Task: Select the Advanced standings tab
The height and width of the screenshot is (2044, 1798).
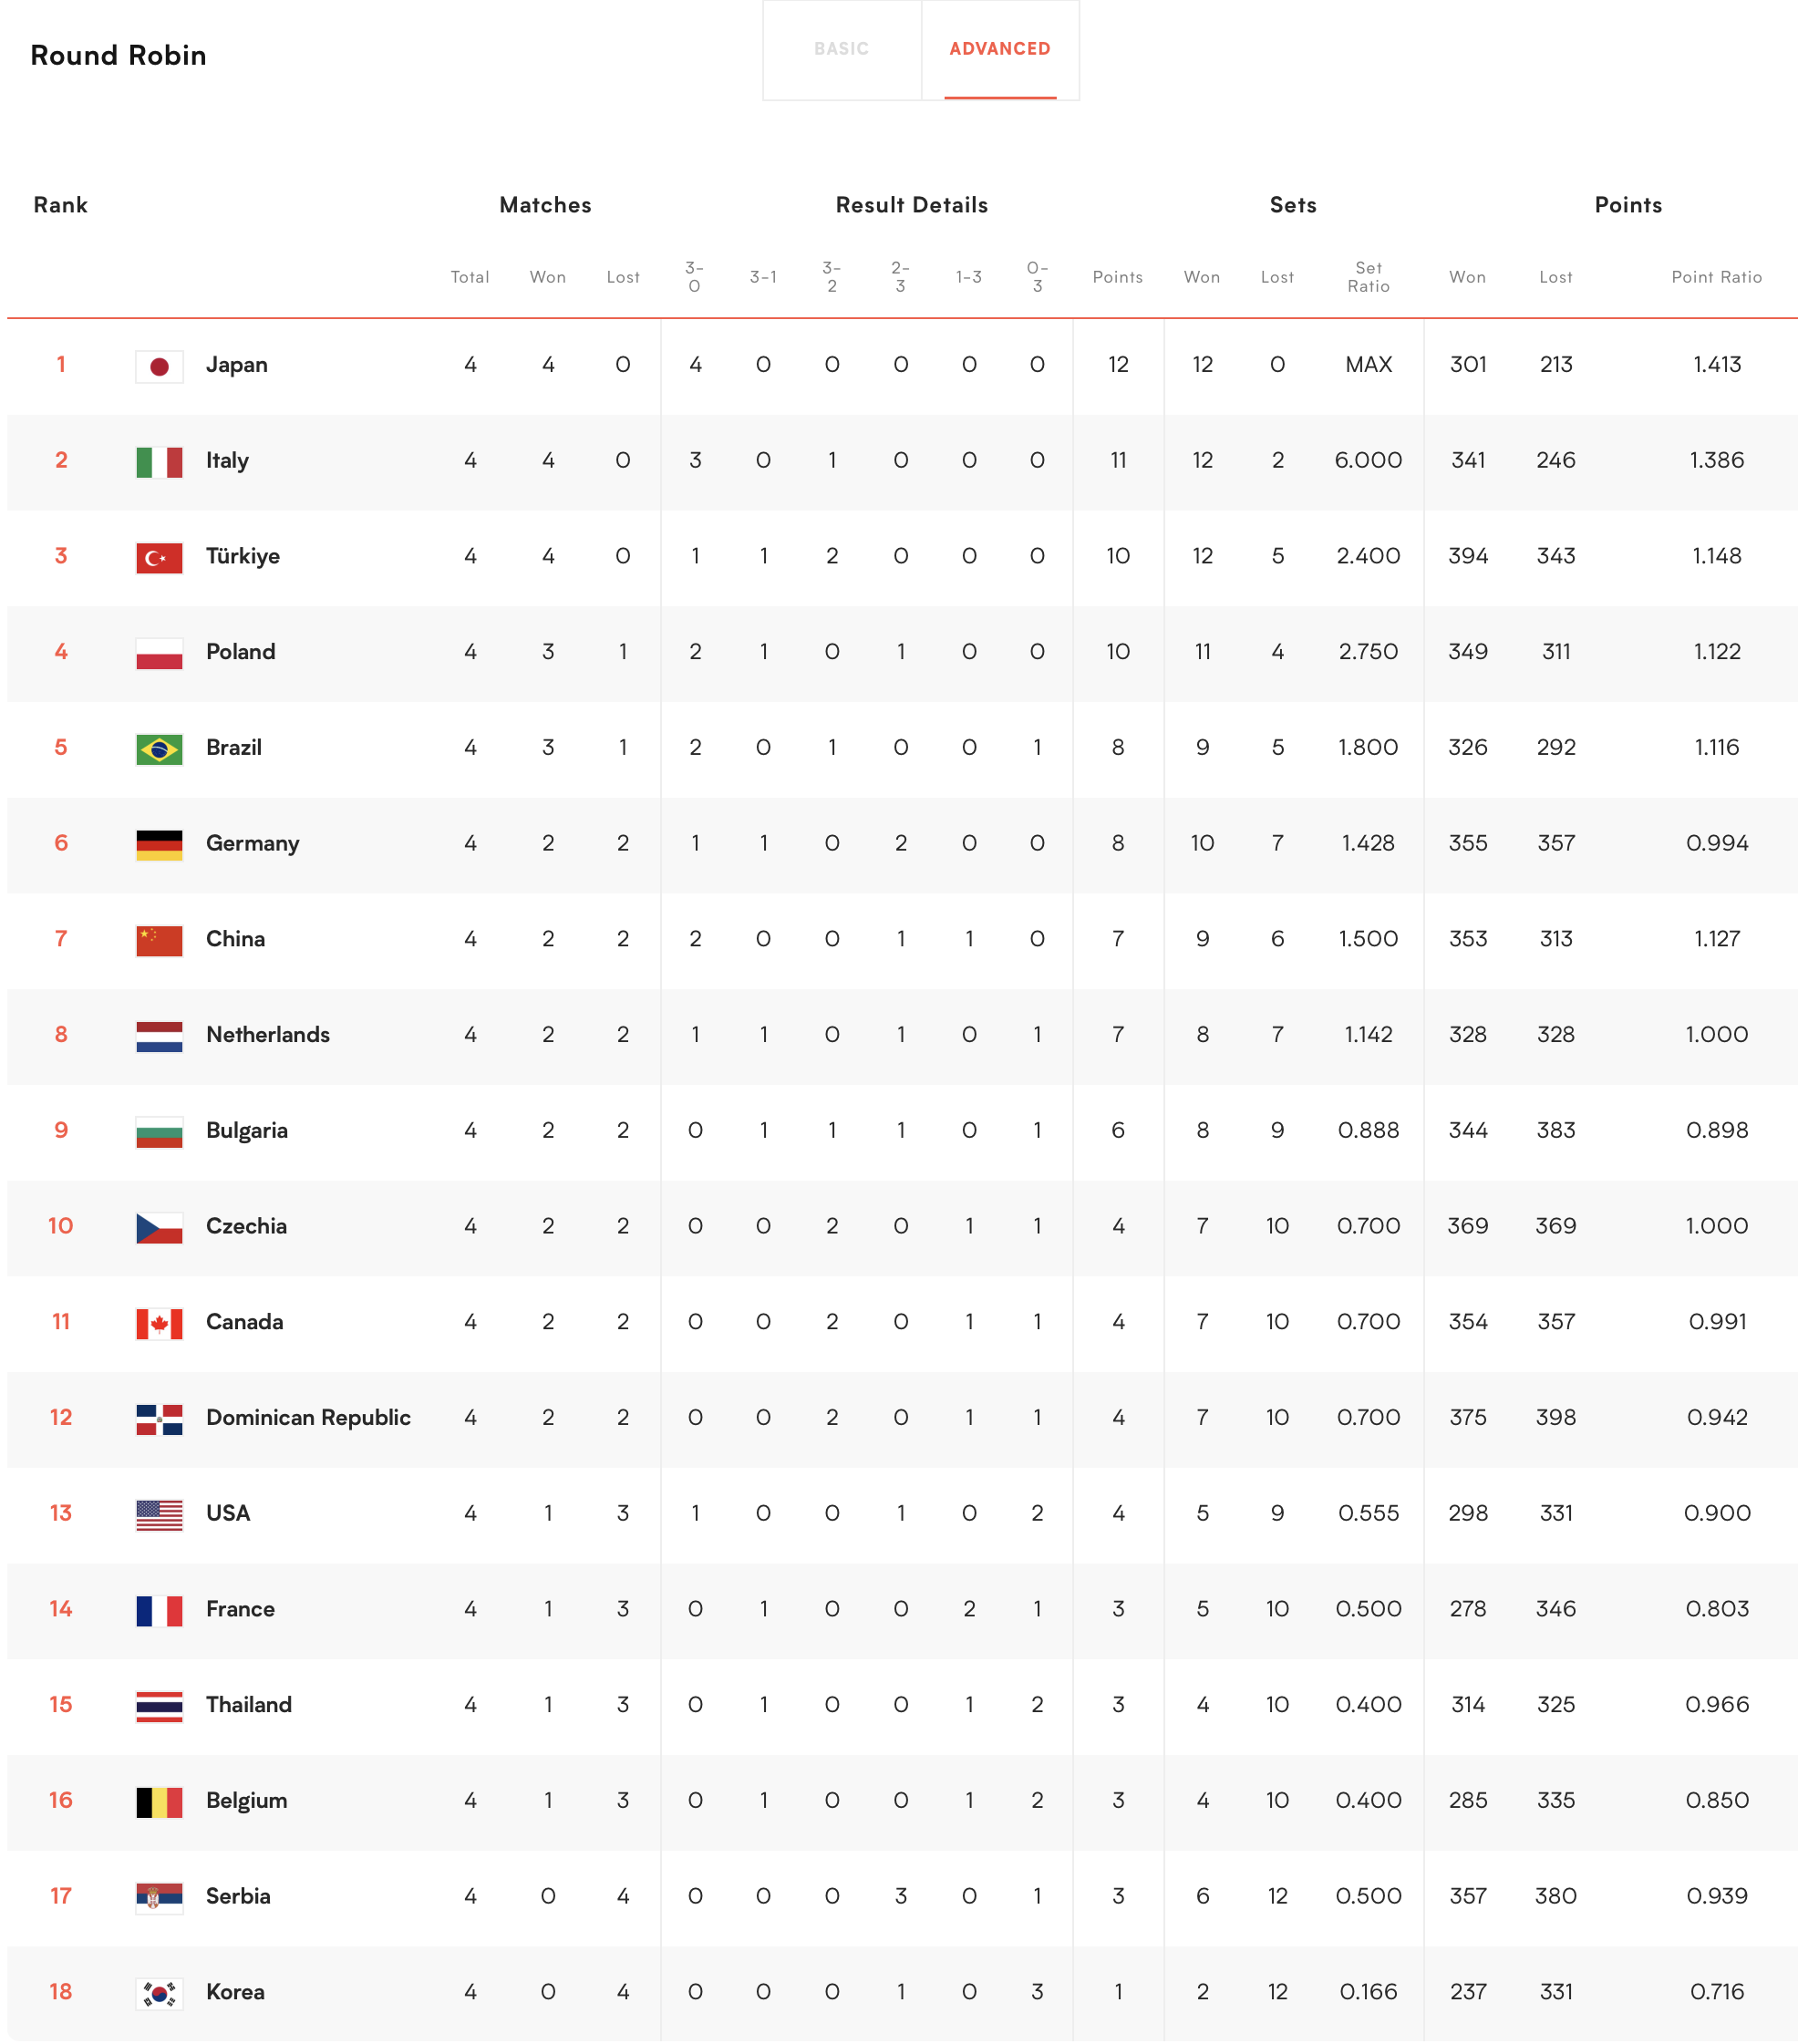Action: (999, 49)
